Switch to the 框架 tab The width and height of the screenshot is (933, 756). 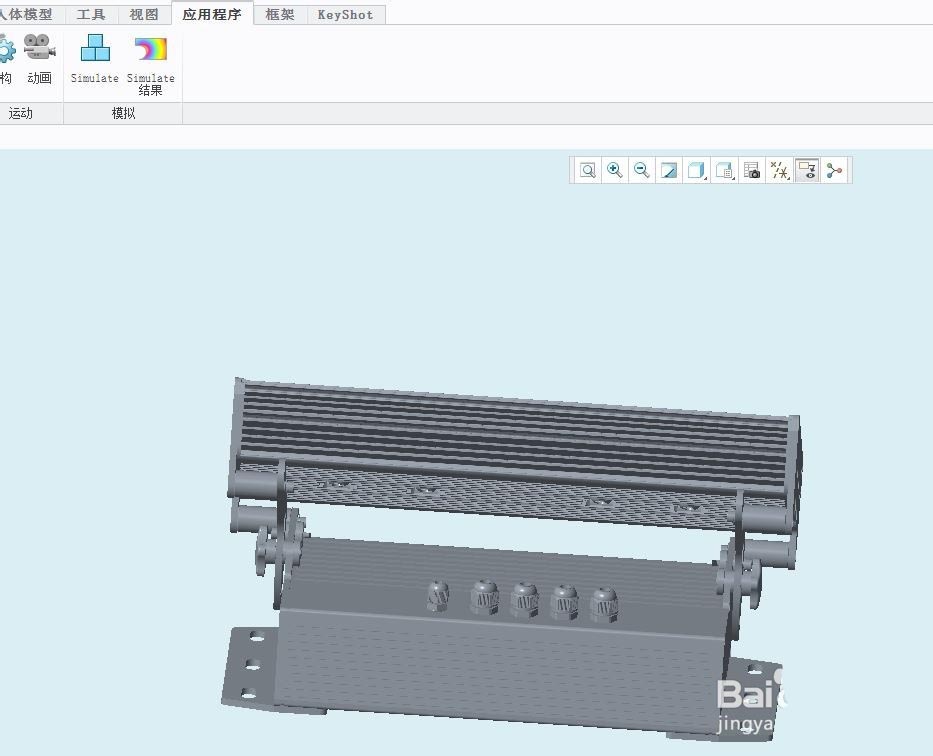click(x=280, y=14)
